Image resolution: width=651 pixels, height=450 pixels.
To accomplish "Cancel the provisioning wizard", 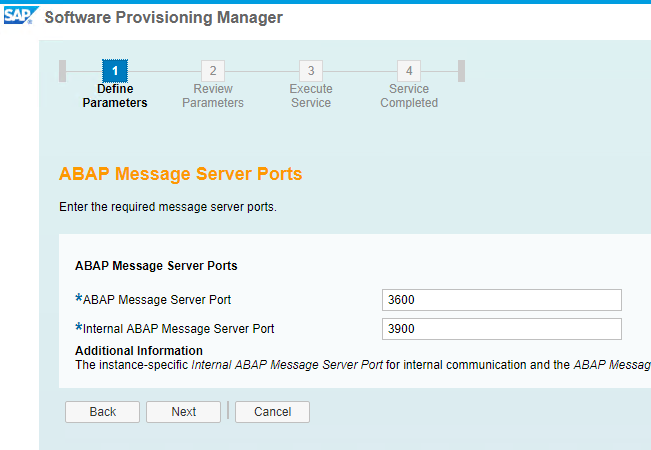I will click(x=272, y=412).
